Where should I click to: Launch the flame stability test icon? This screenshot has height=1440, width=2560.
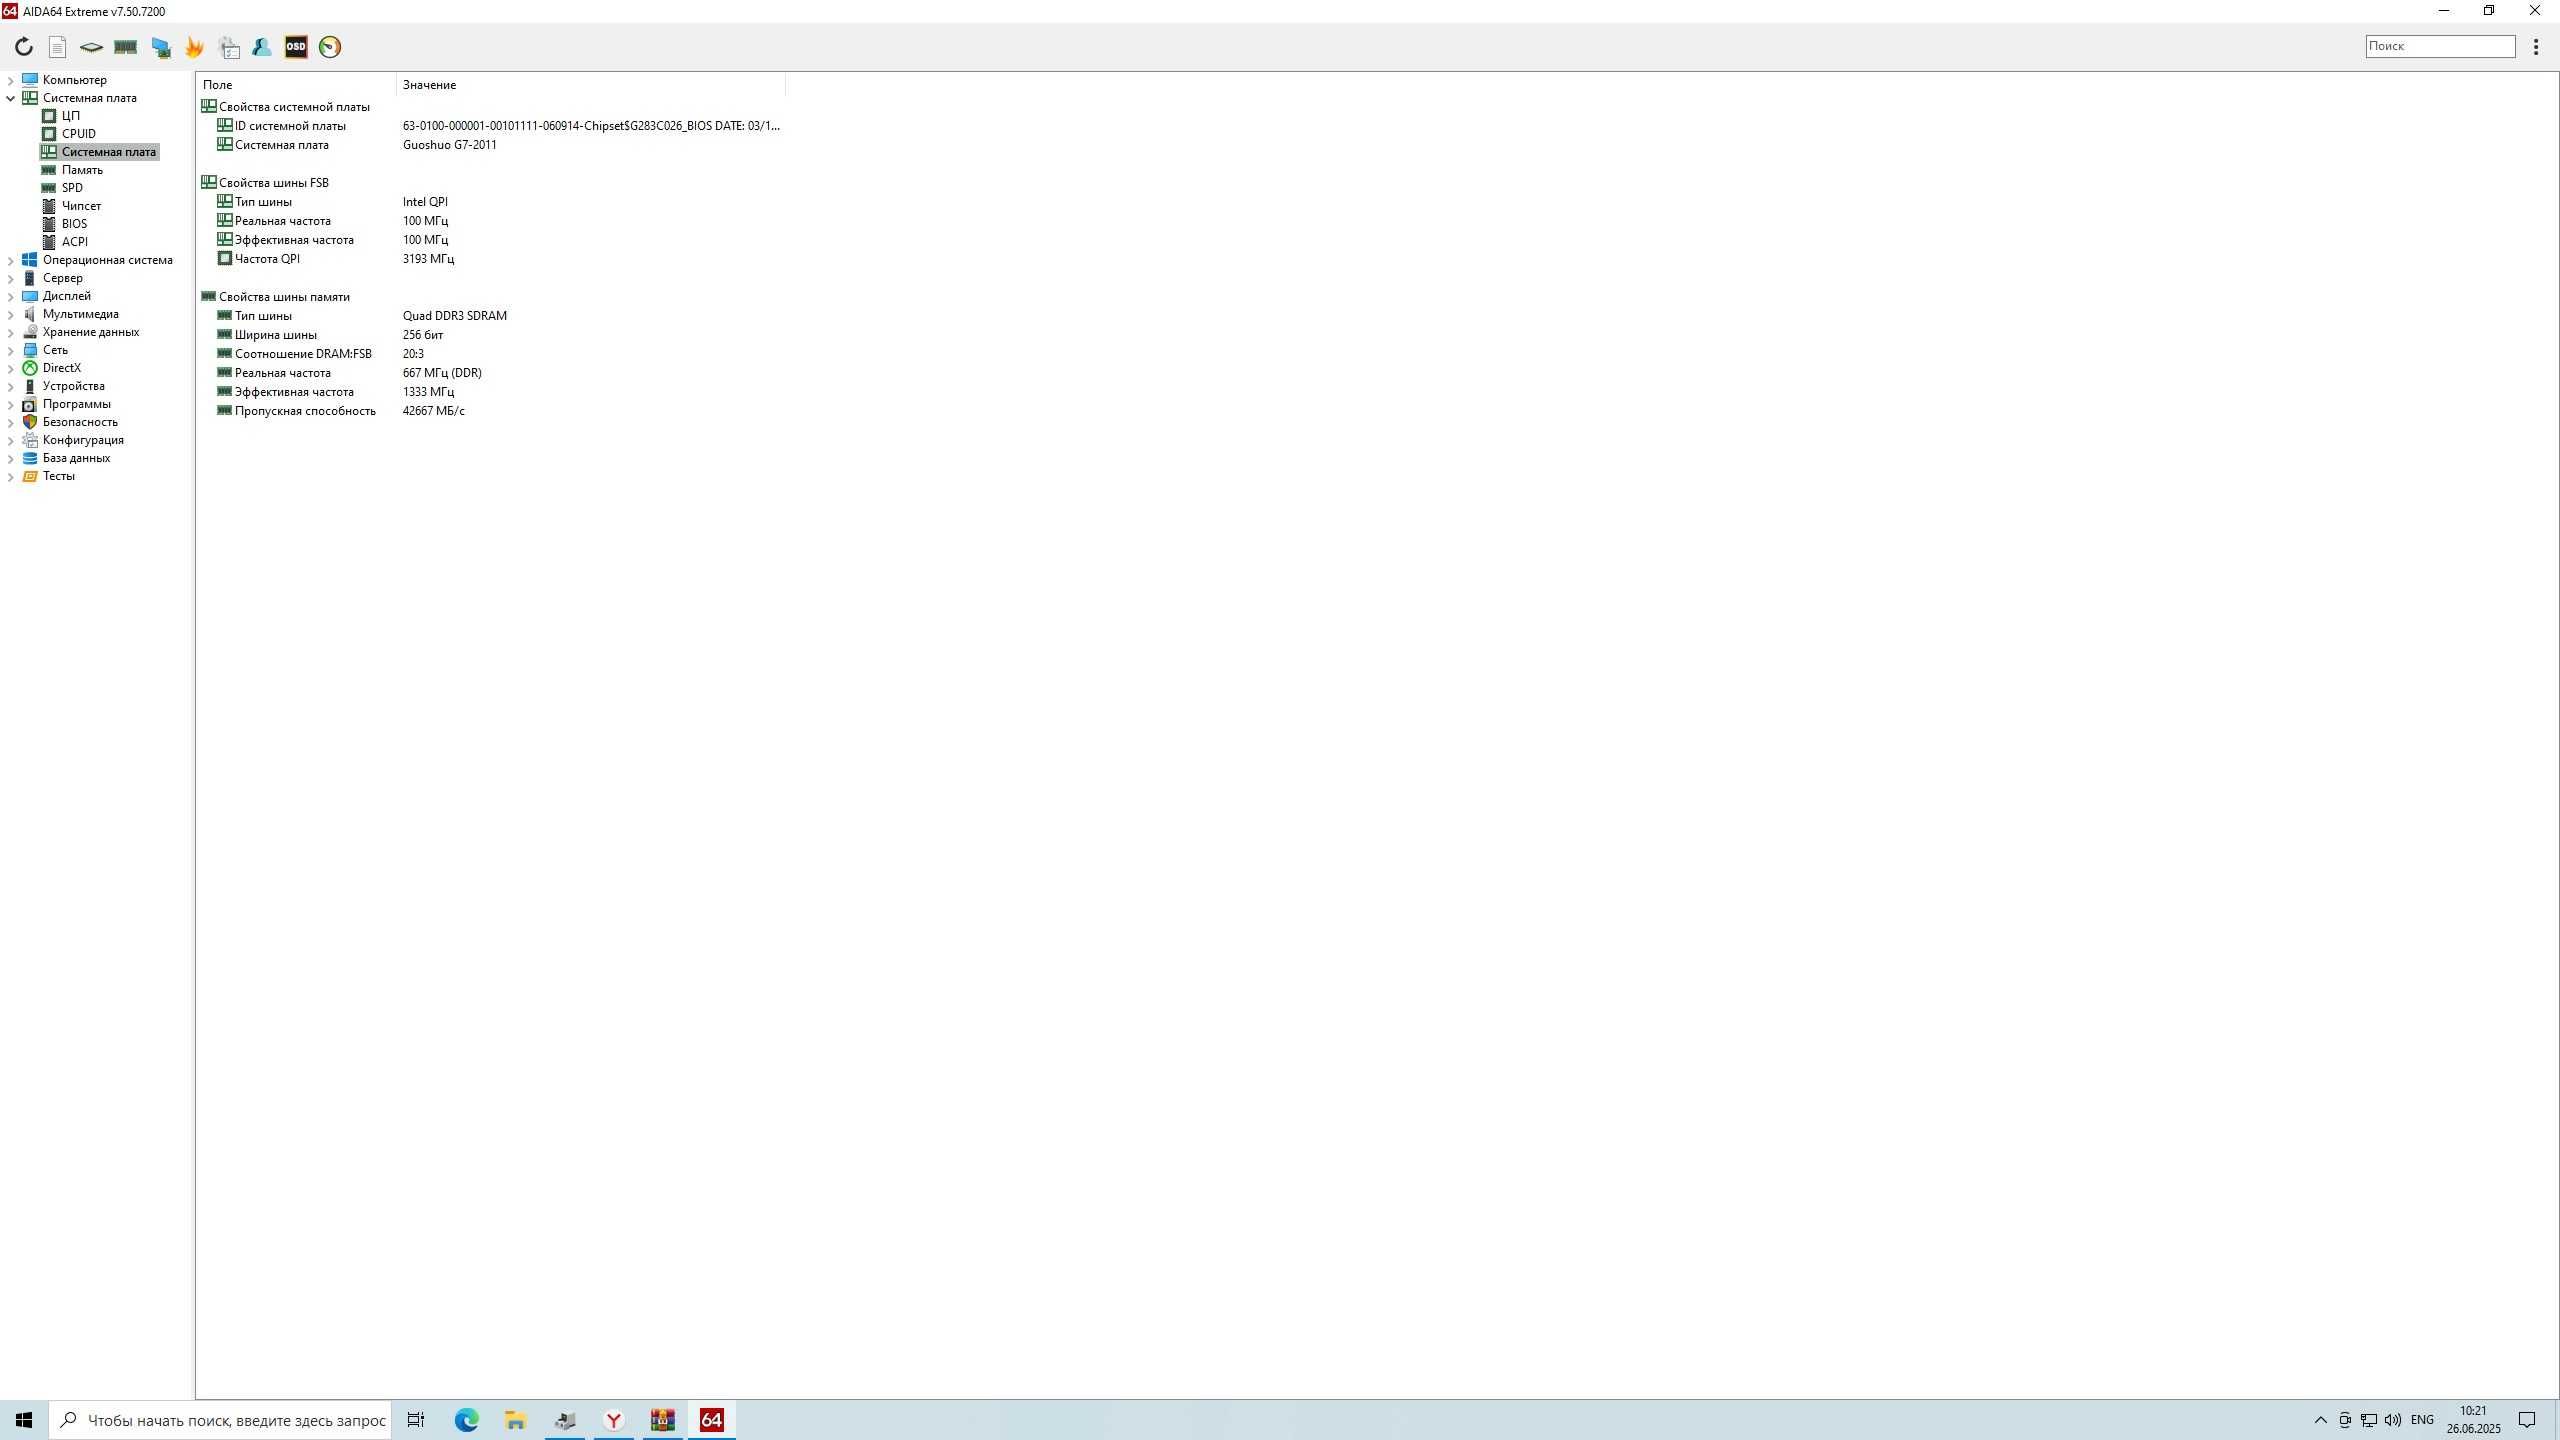point(195,47)
